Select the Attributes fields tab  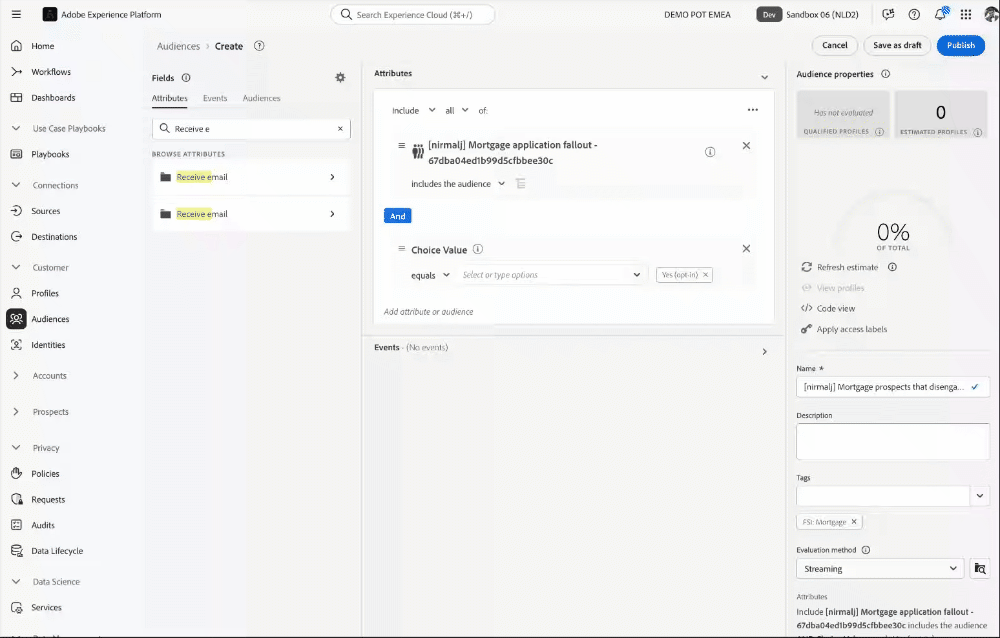click(170, 98)
